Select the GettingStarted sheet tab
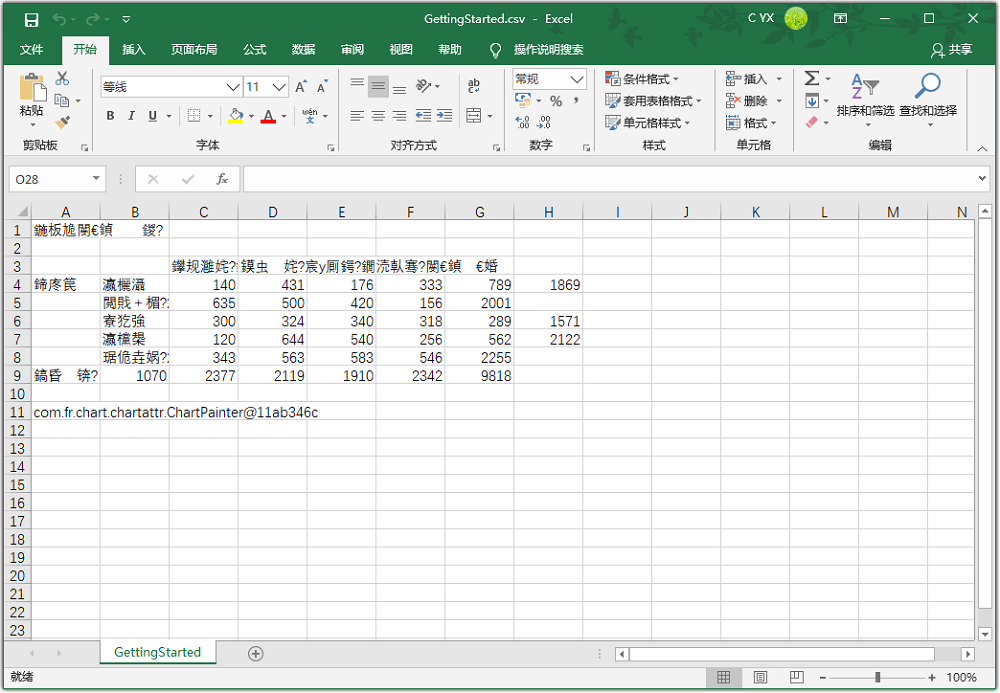 (158, 652)
